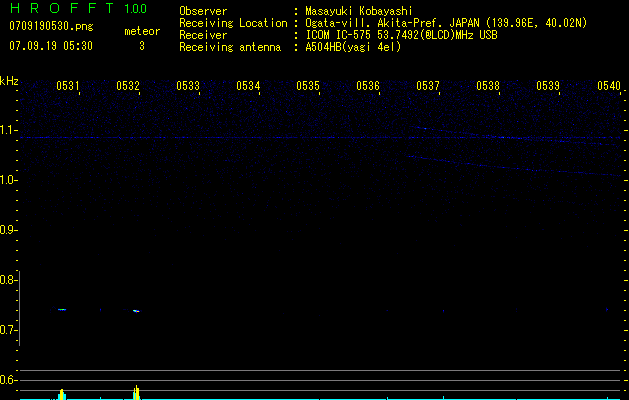
Task: Click the yellow intensity peak under 0532
Action: [x=136, y=392]
